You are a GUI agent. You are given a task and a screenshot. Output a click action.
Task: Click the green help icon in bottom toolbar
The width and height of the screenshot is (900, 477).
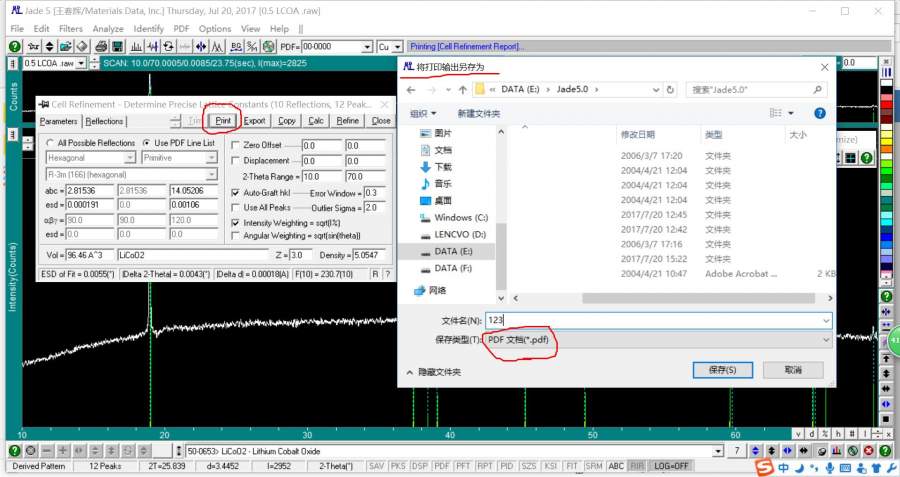pyautogui.click(x=14, y=451)
